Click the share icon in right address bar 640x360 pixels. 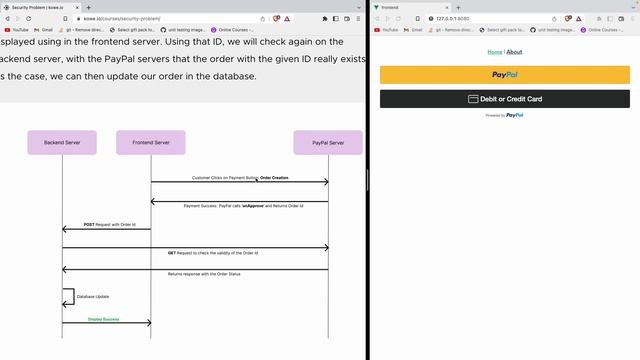(x=554, y=19)
